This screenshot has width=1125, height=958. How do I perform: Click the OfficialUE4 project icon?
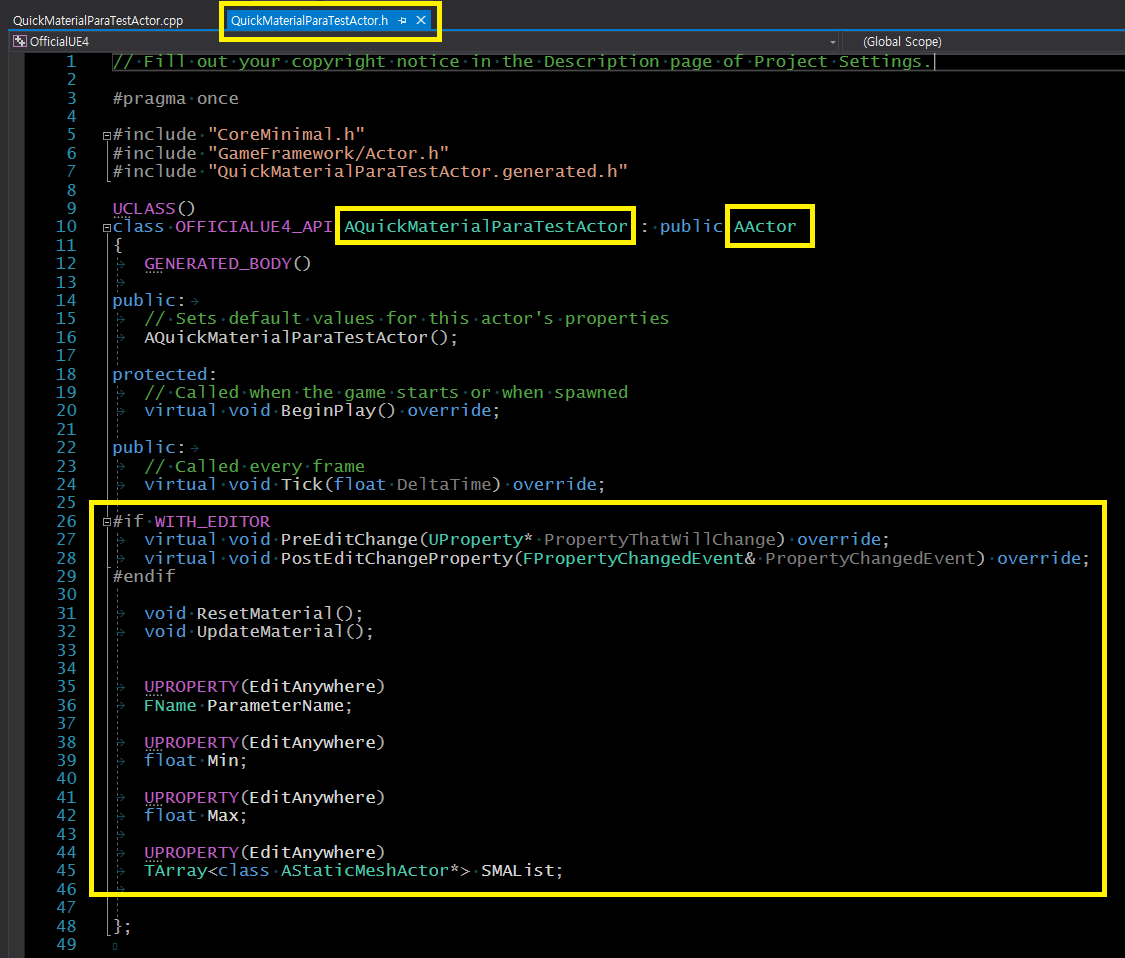pyautogui.click(x=20, y=42)
